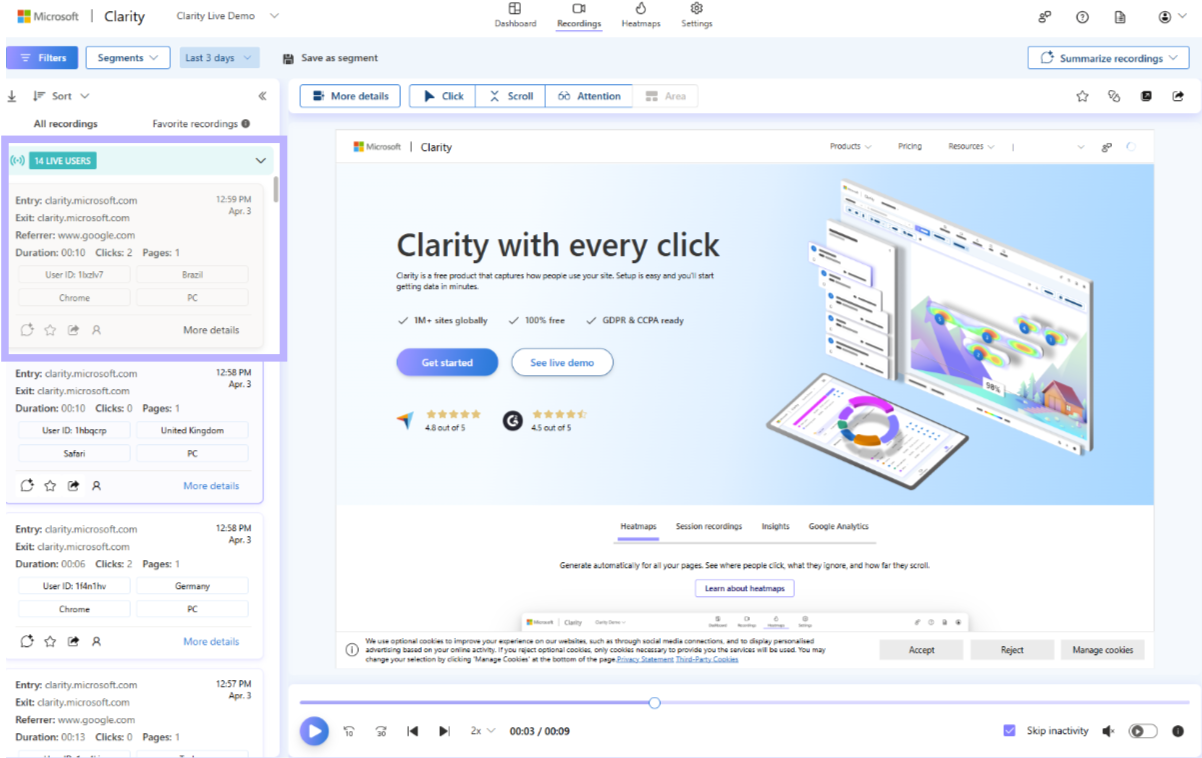Expand the Segments dropdown
Screen dimensions: 1202x758
pos(127,58)
